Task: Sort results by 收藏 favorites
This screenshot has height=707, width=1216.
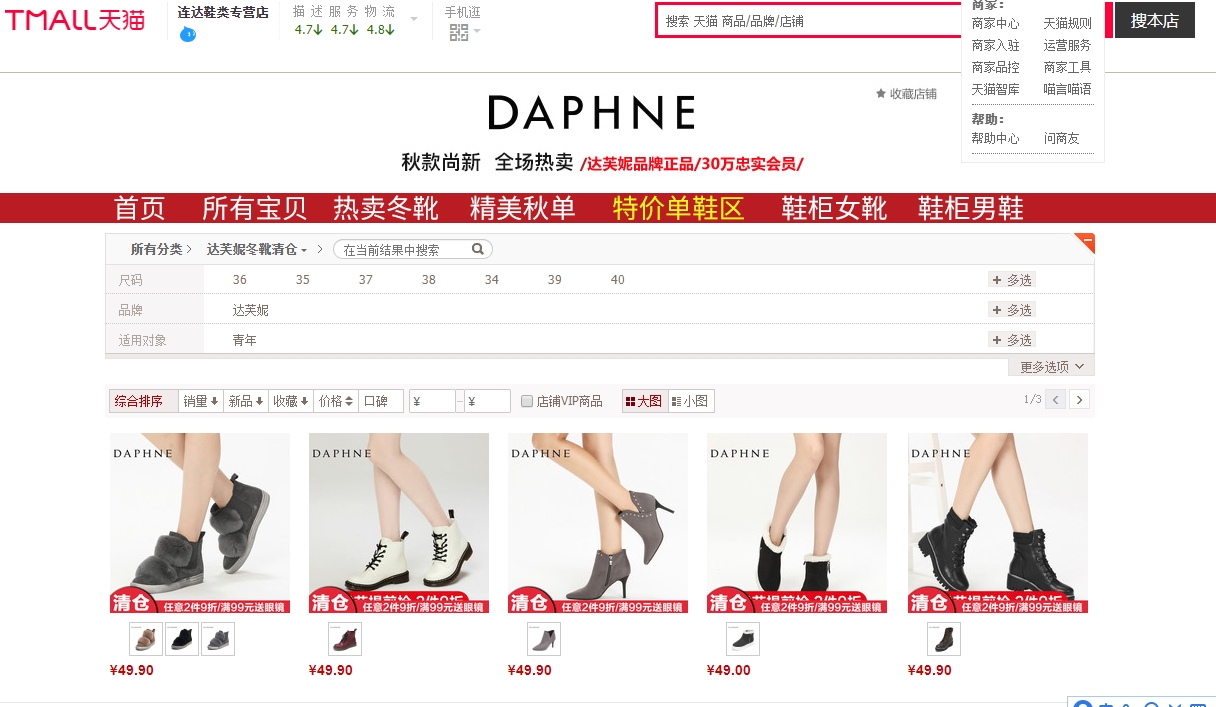Action: tap(291, 401)
